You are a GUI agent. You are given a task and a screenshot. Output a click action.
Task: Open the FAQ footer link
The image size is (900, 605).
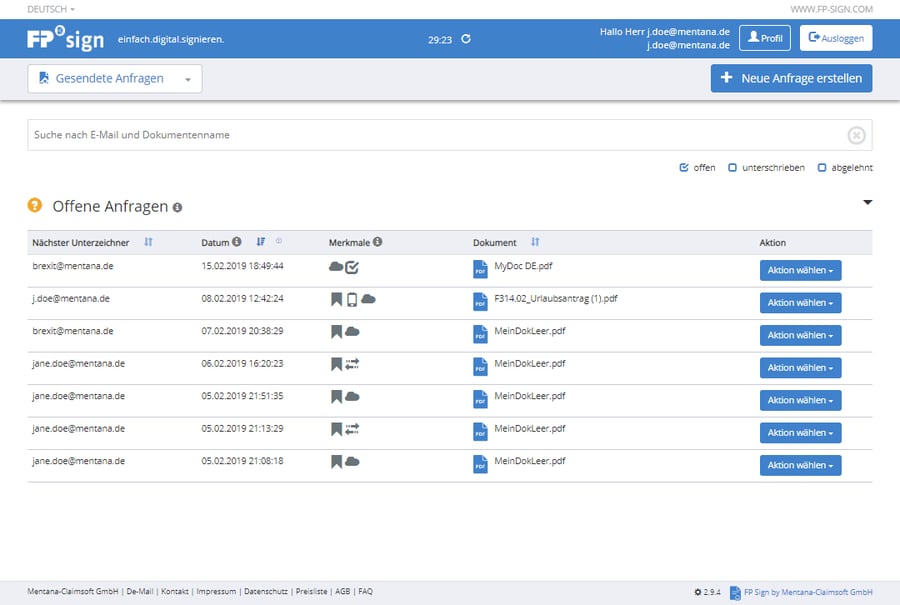click(x=366, y=592)
